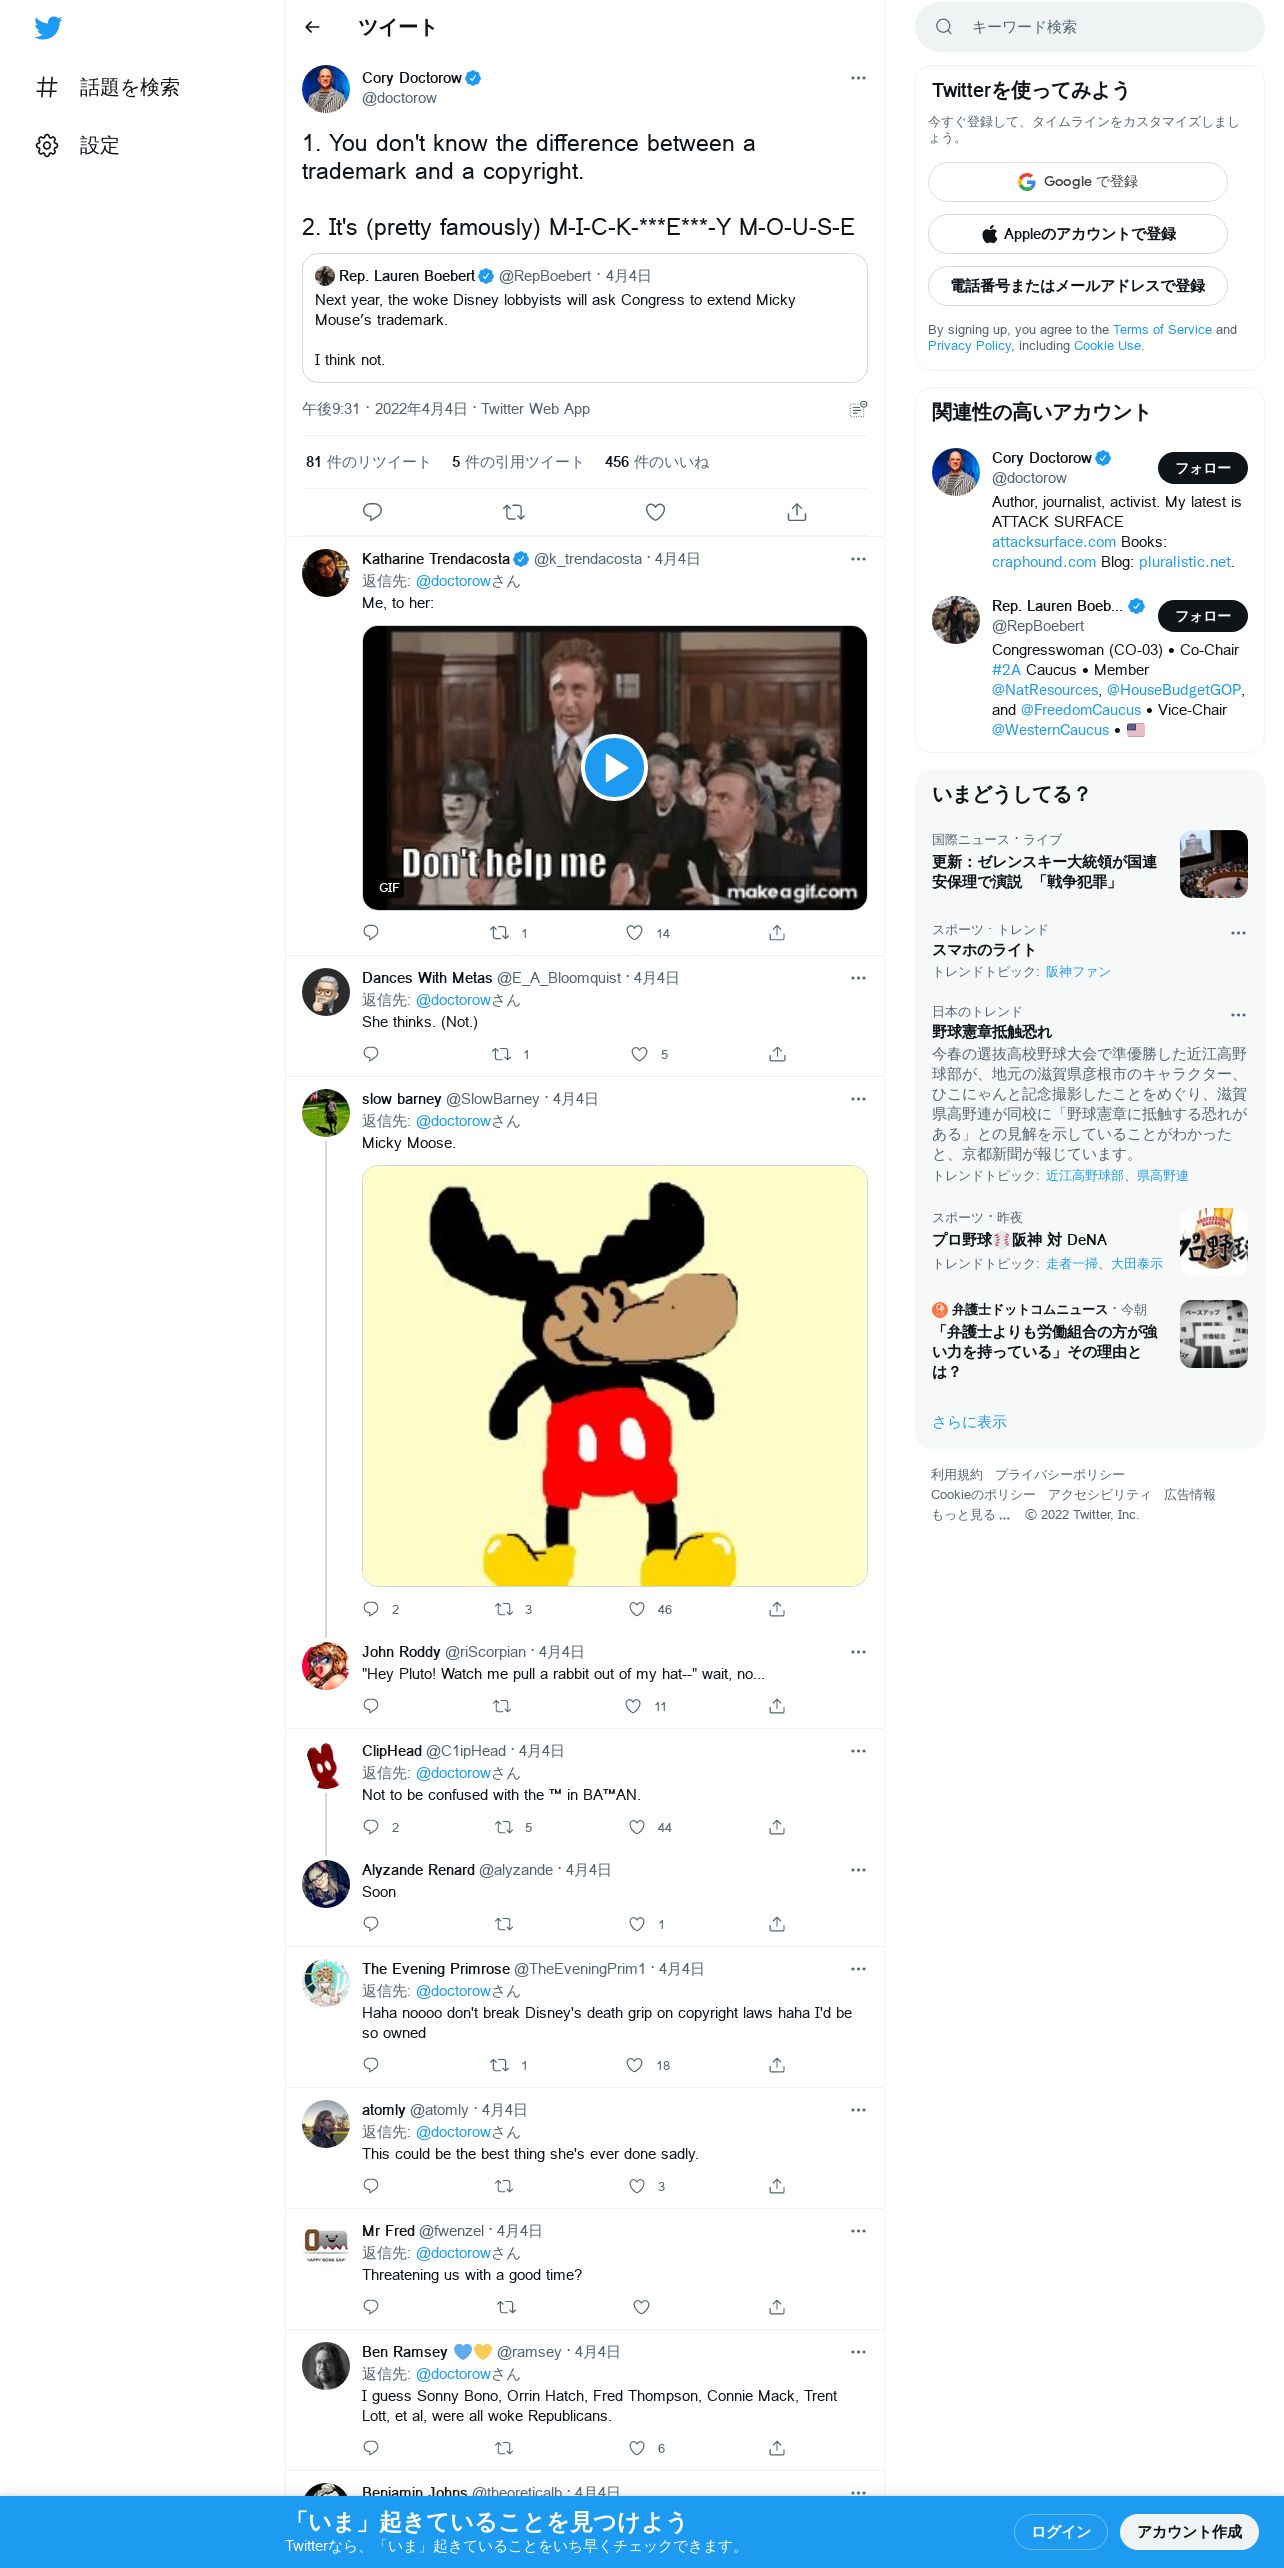This screenshot has height=2568, width=1284.
Task: View the 5 件の引用ツイート list
Action: tap(517, 462)
